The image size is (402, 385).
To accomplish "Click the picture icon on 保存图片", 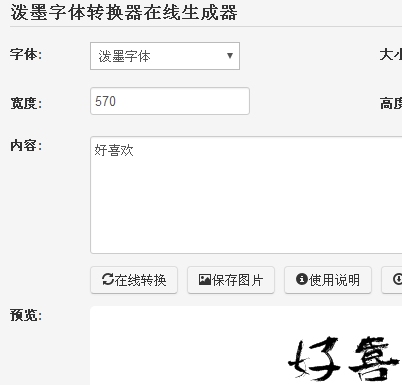I will [205, 279].
